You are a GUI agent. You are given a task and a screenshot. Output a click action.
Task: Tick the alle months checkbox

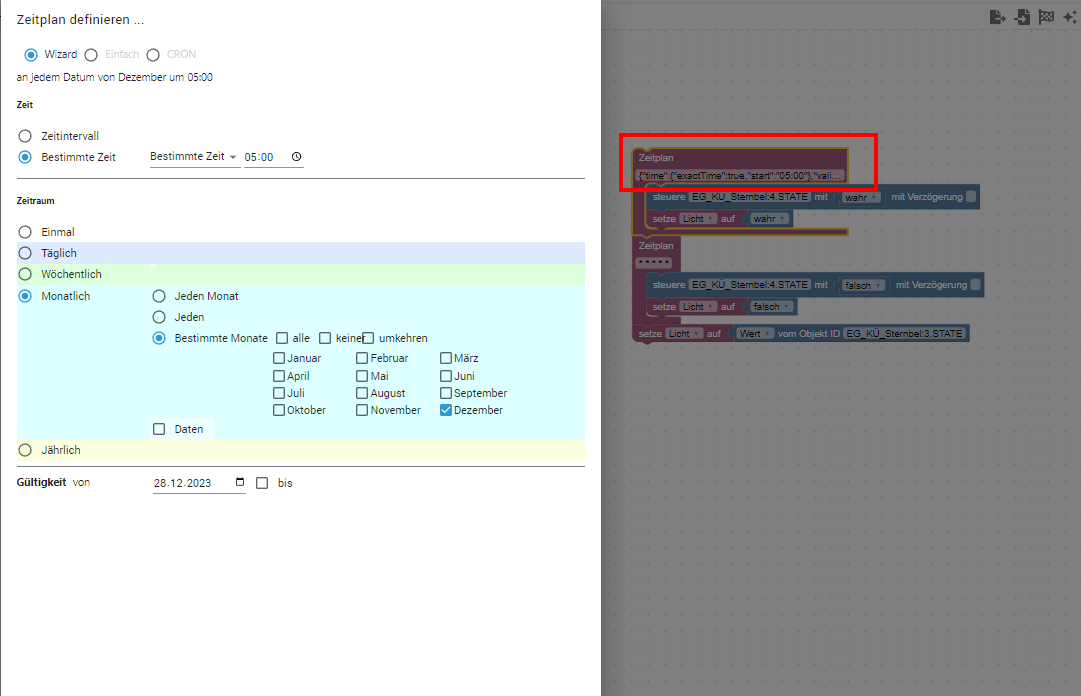click(x=282, y=338)
